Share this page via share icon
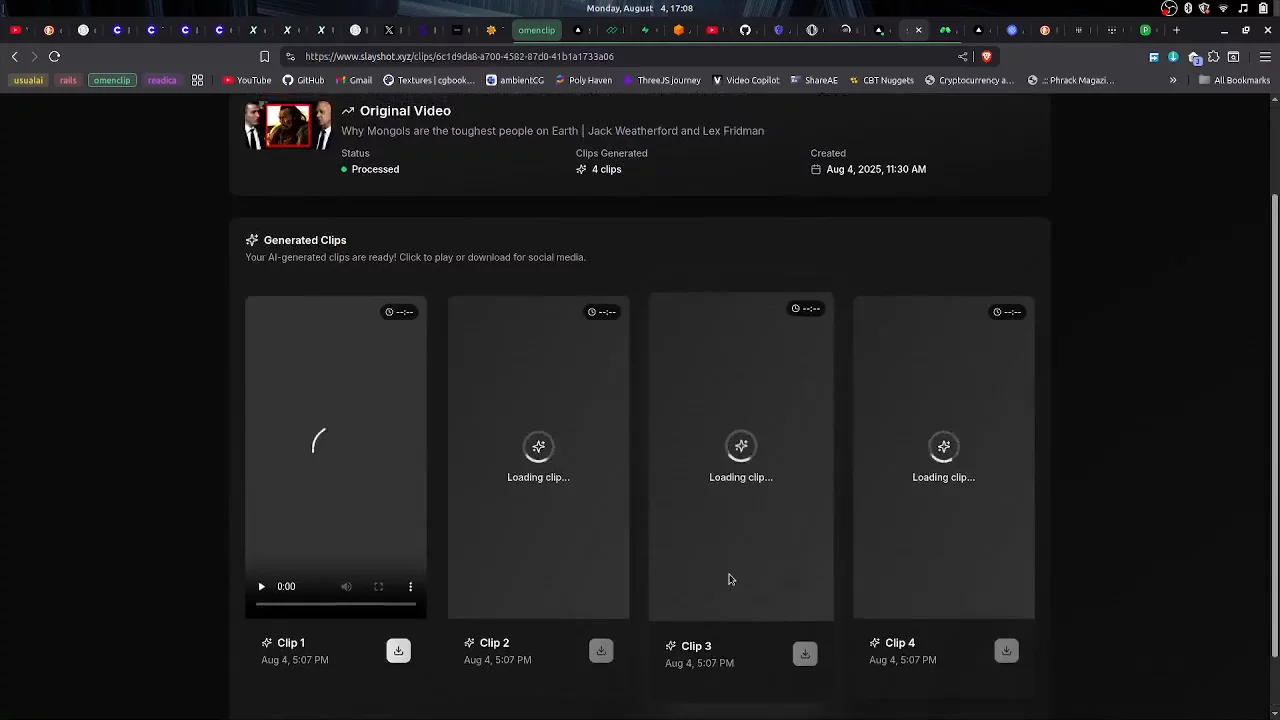This screenshot has width=1280, height=720. tap(963, 57)
